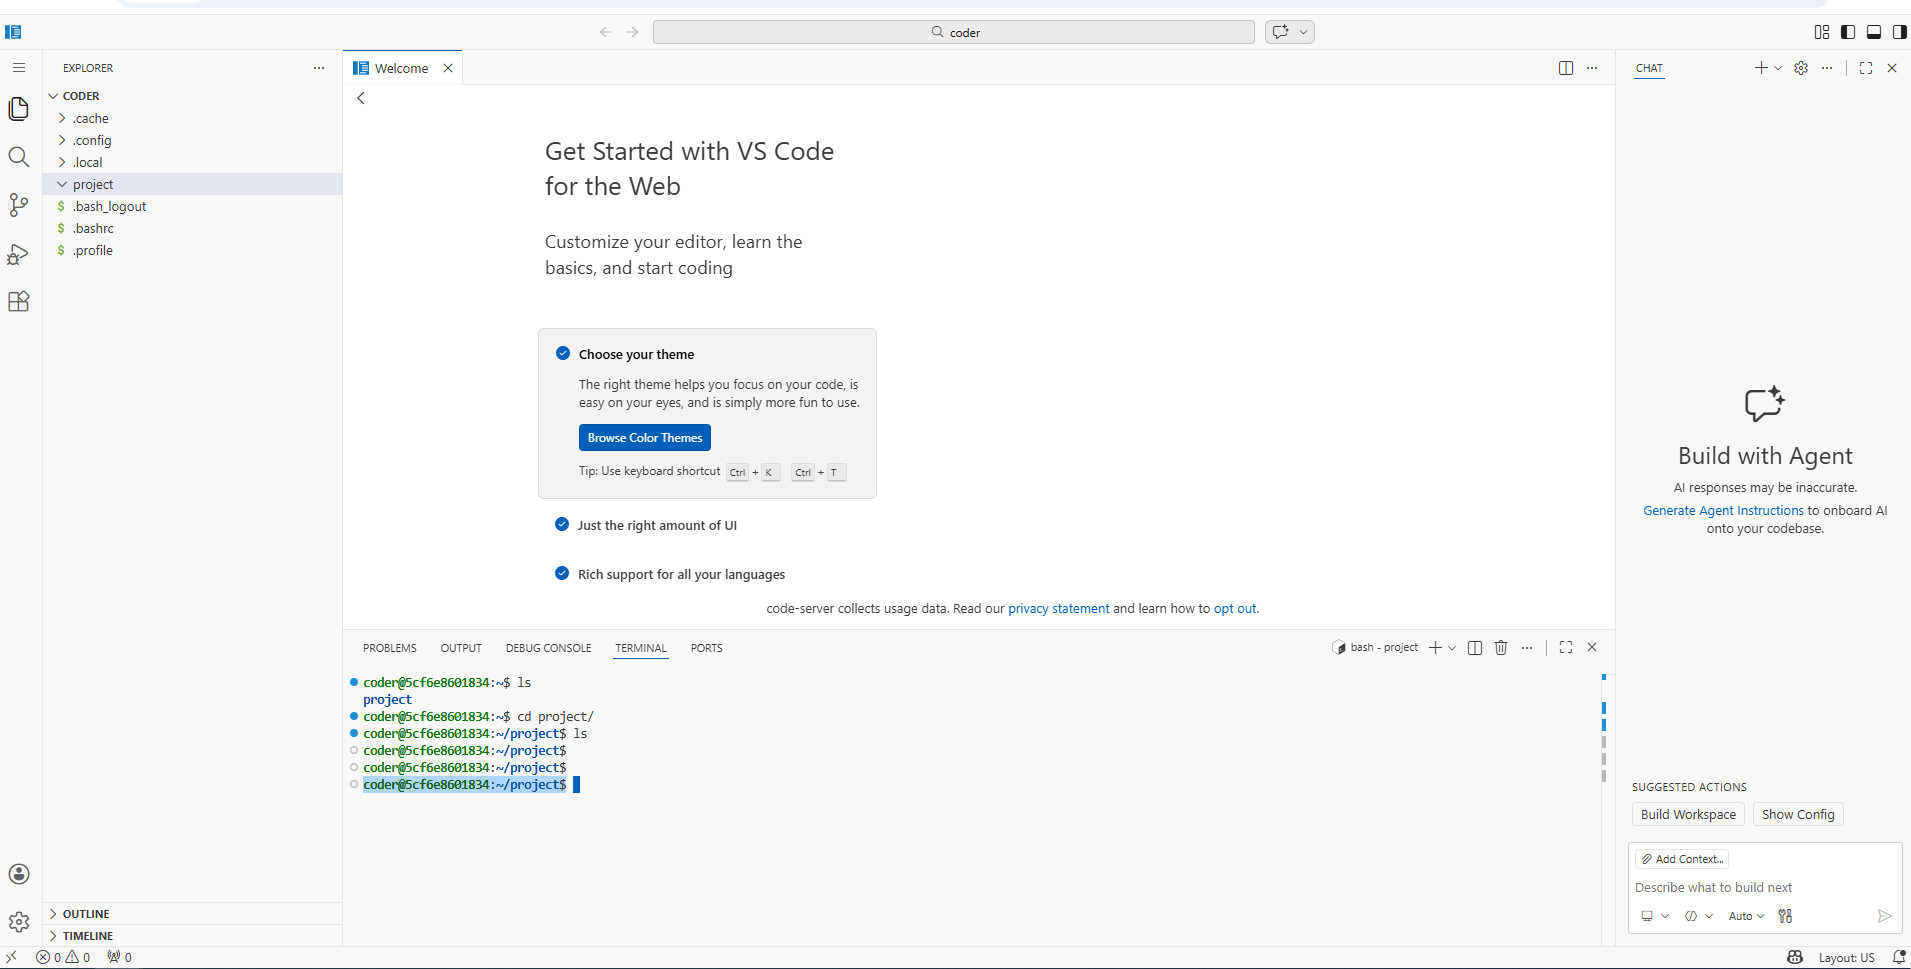1911x969 pixels.
Task: Click Show Config suggested action
Action: (x=1798, y=815)
